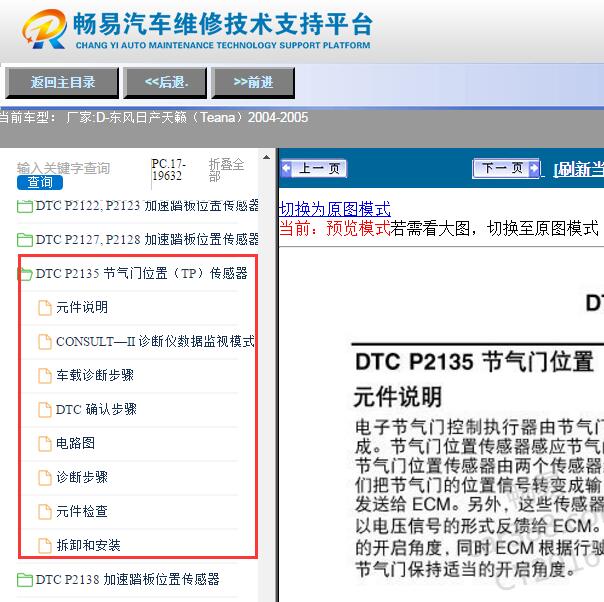The height and width of the screenshot is (602, 604).
Task: Click page icon beside 车载诊断步骤
Action: click(x=45, y=376)
